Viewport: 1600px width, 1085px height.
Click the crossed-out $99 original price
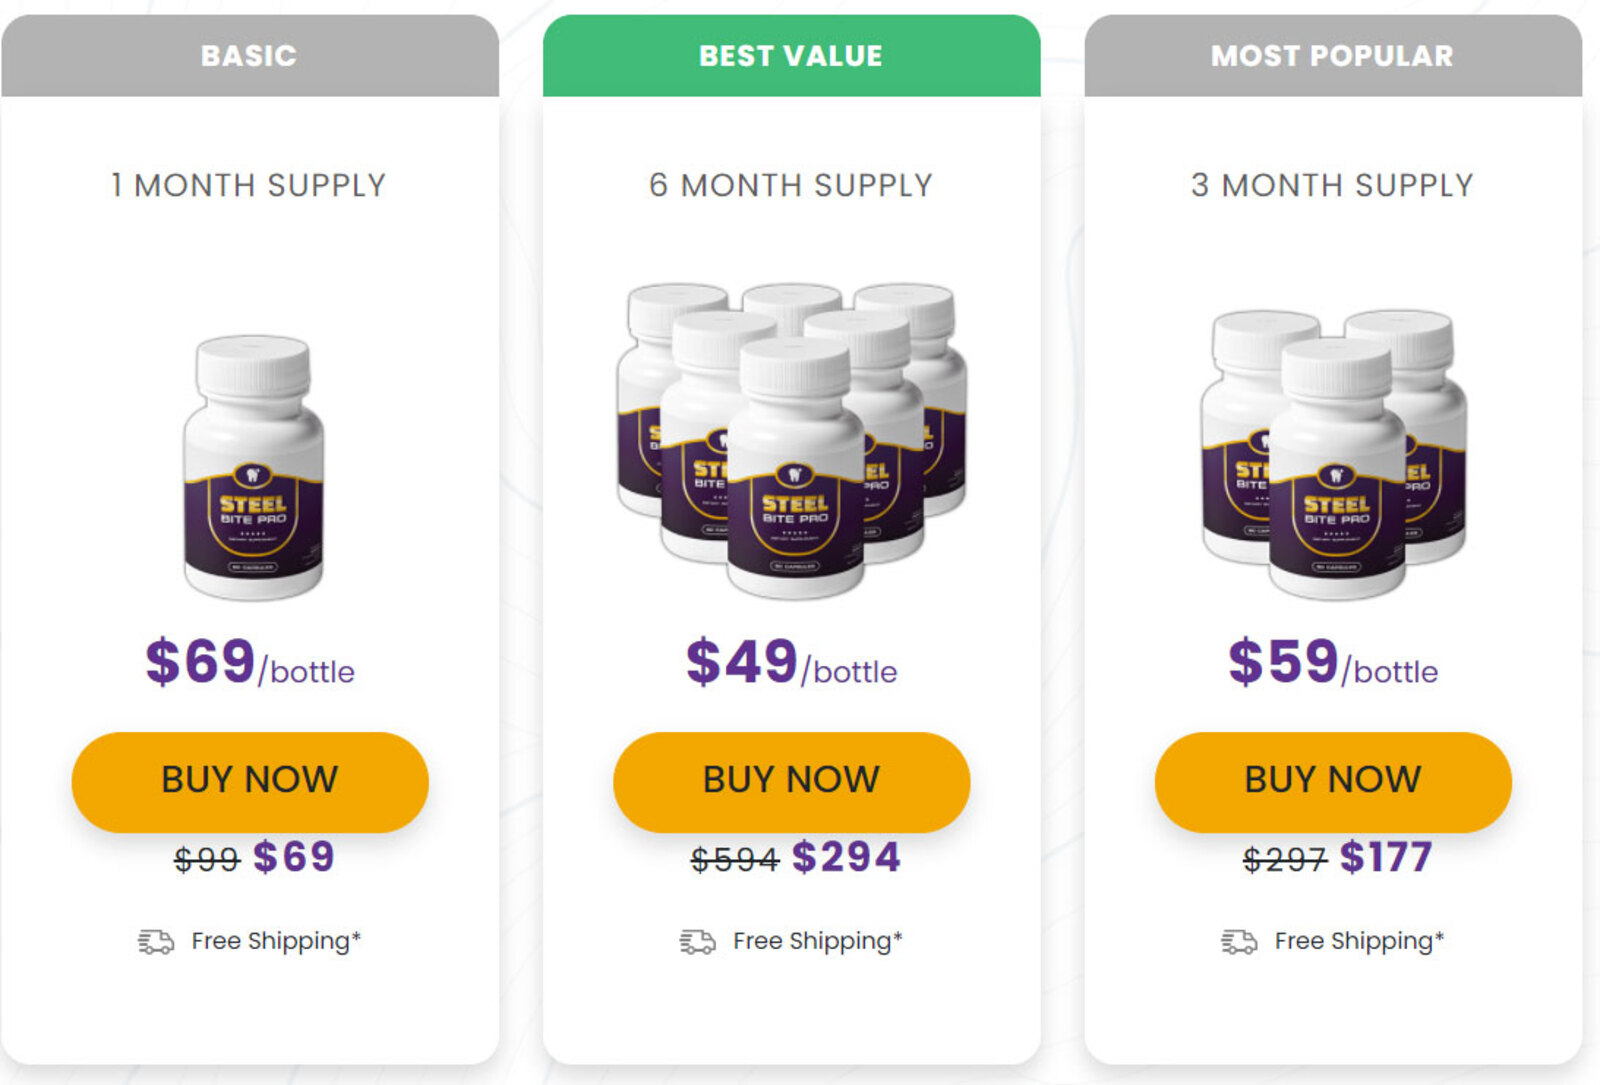[207, 859]
